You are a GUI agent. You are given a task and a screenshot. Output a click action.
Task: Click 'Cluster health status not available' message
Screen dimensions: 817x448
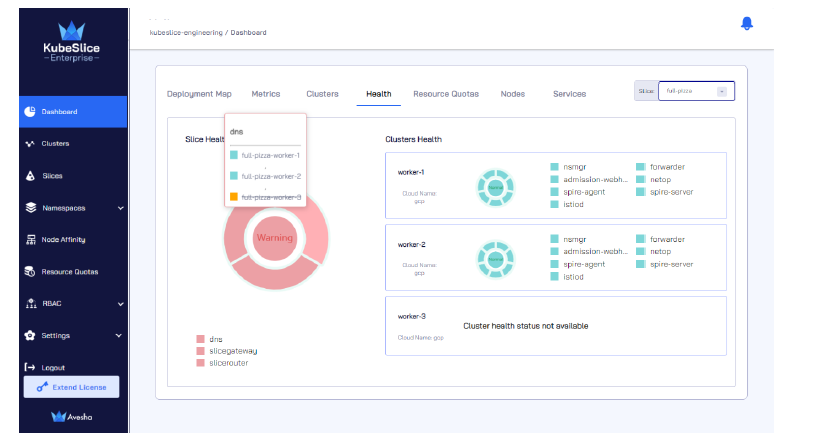[526, 326]
